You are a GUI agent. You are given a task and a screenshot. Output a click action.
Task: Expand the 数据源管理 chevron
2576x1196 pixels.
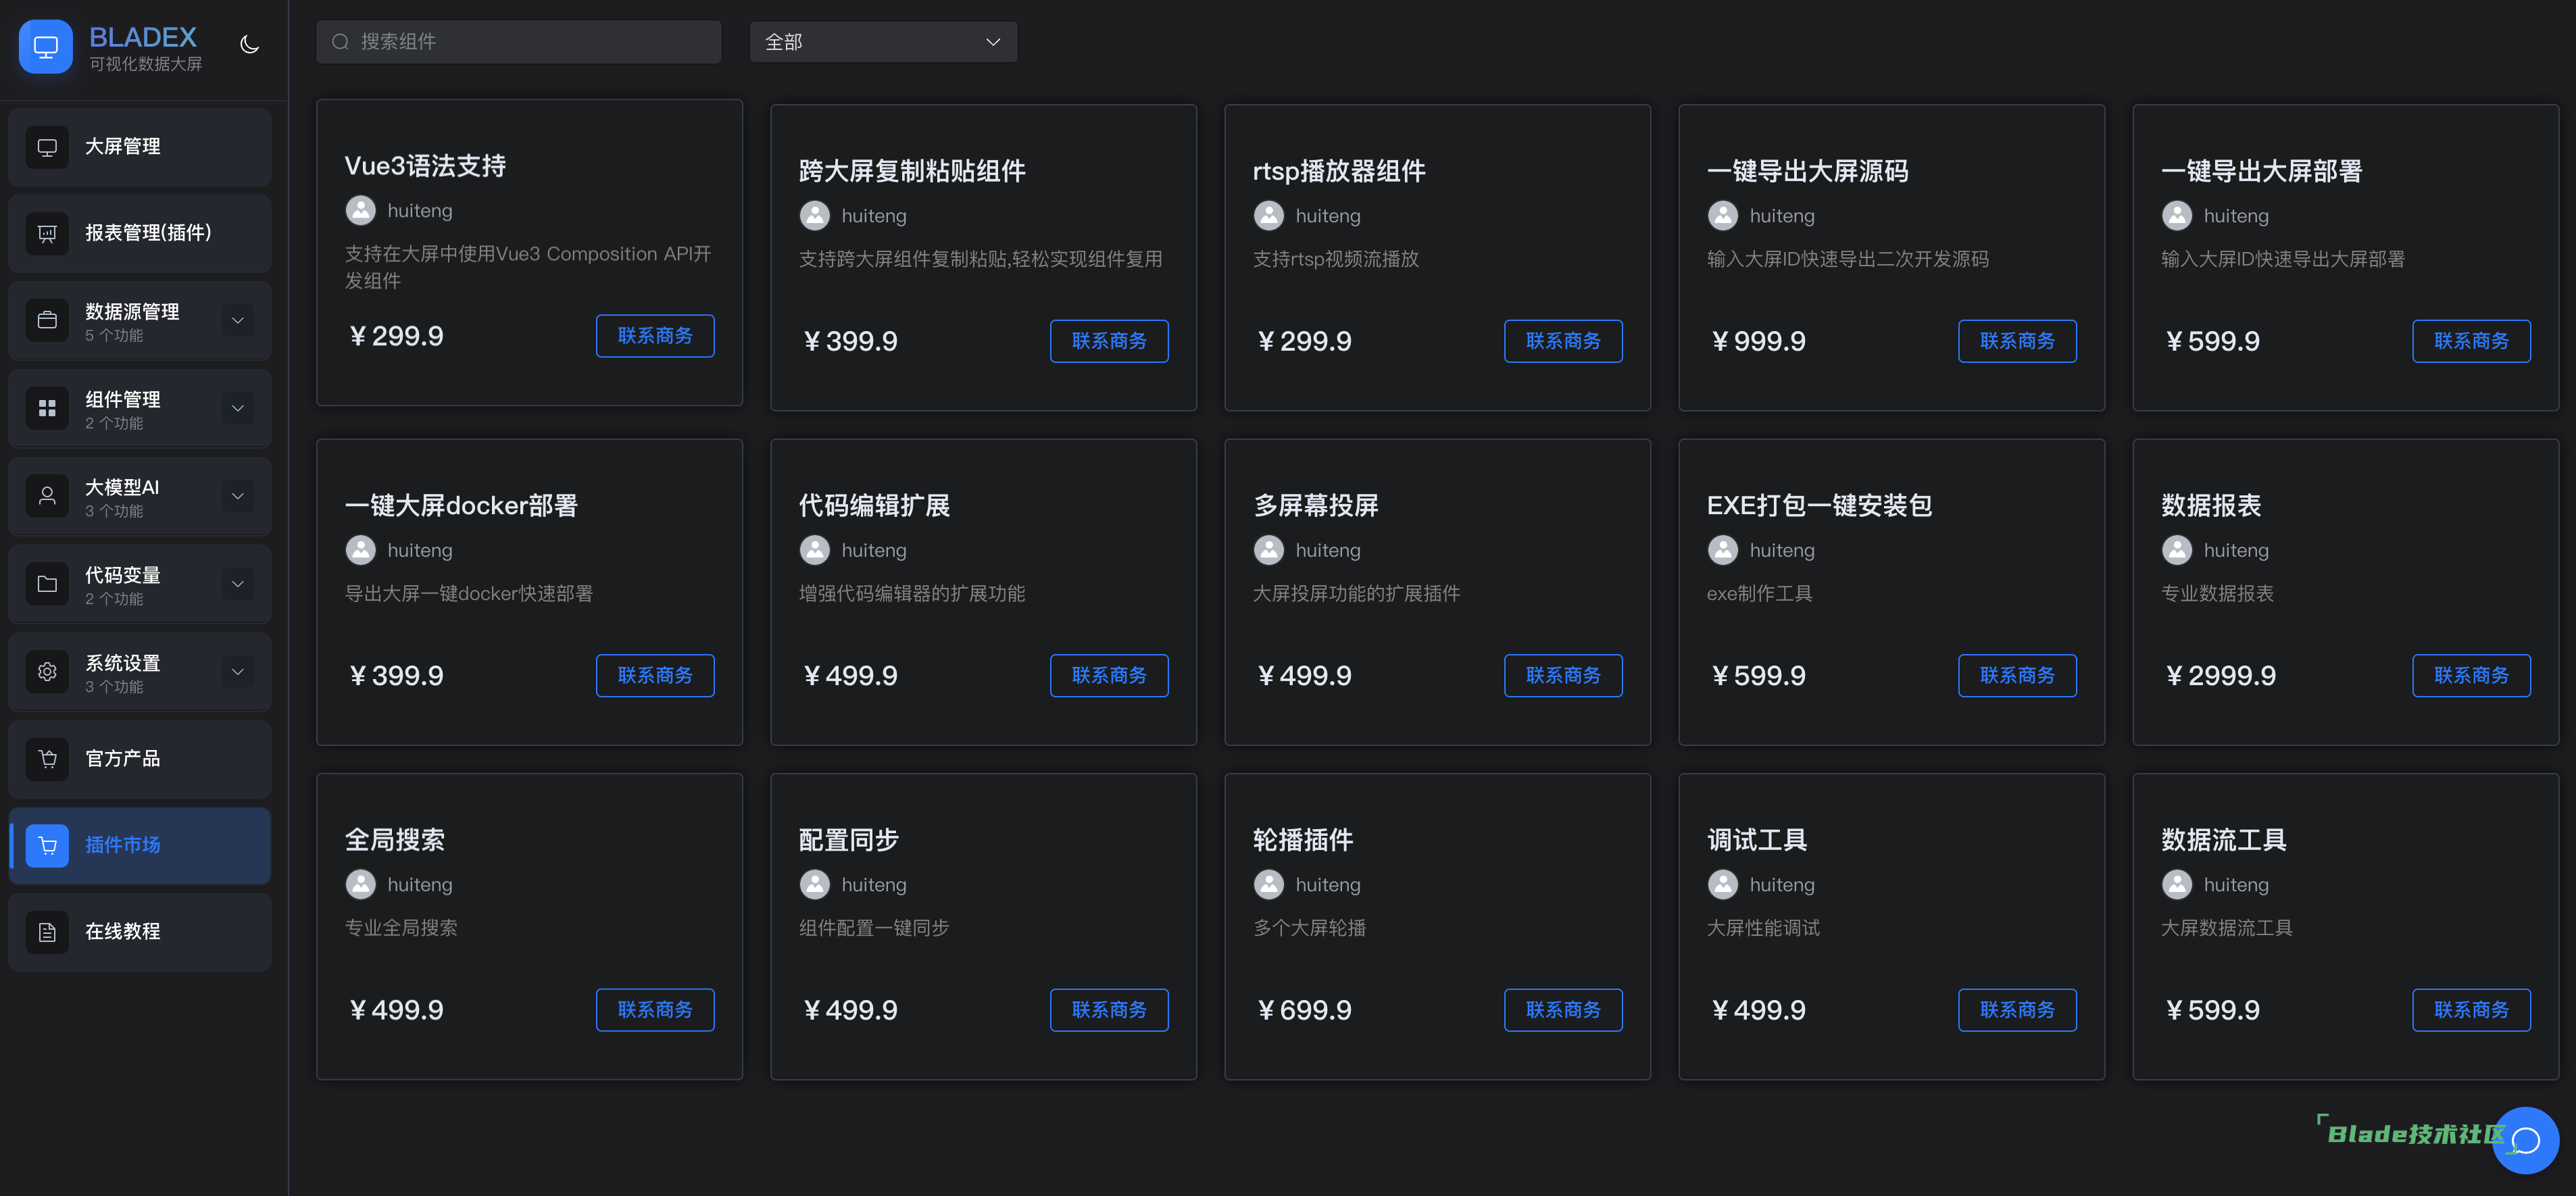click(x=238, y=321)
